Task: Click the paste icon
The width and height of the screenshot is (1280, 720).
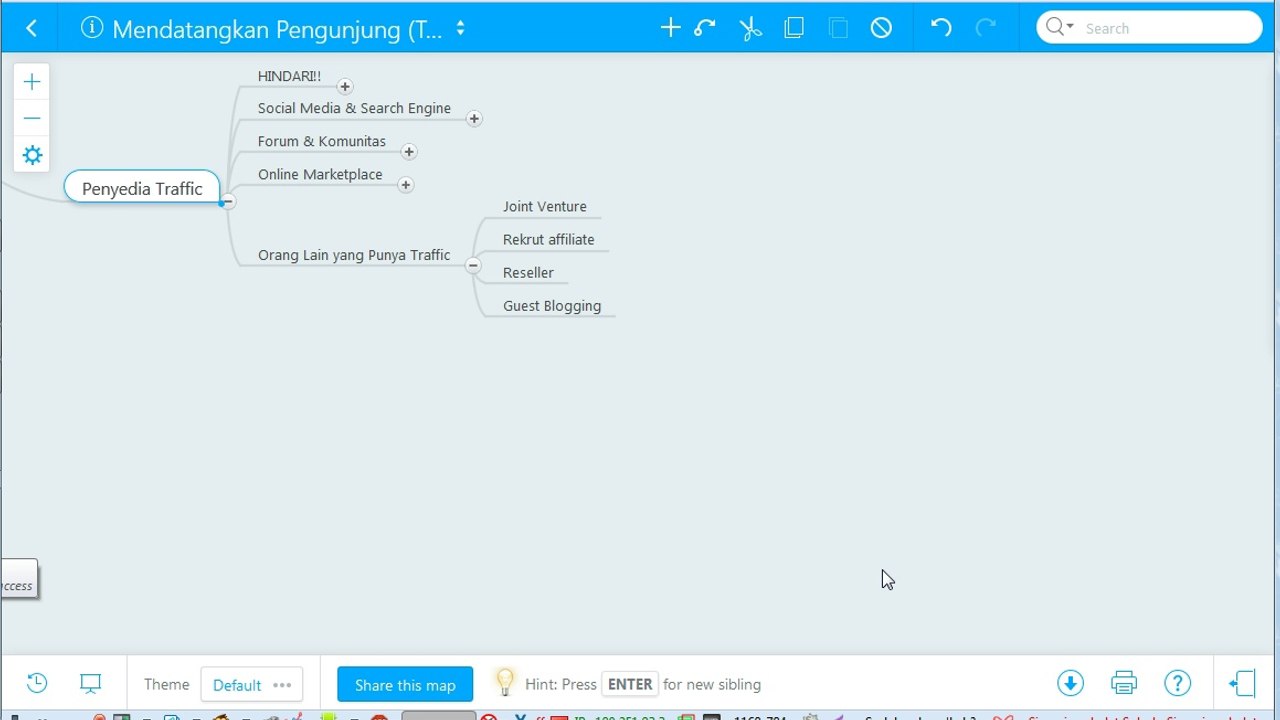Action: coord(838,28)
